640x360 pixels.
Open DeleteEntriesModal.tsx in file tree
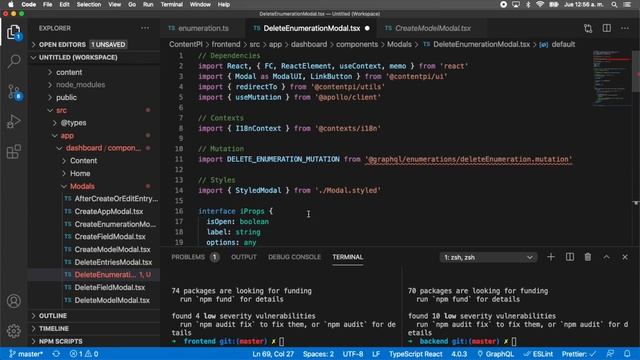(113, 262)
